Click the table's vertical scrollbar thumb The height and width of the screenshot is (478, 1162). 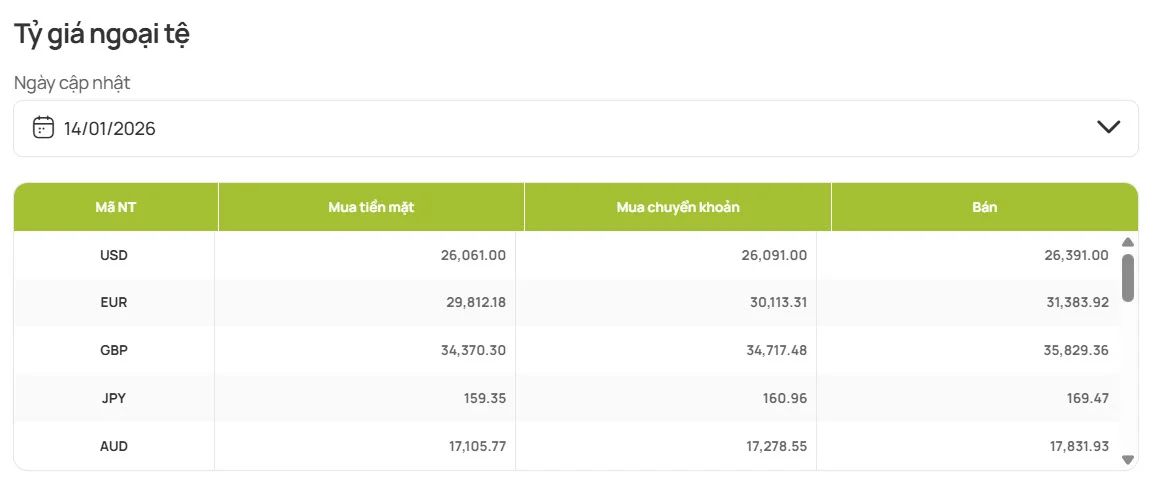coord(1128,277)
